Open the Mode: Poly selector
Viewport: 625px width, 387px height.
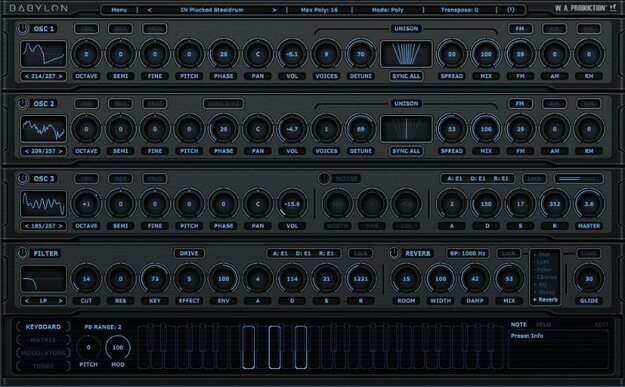point(387,10)
